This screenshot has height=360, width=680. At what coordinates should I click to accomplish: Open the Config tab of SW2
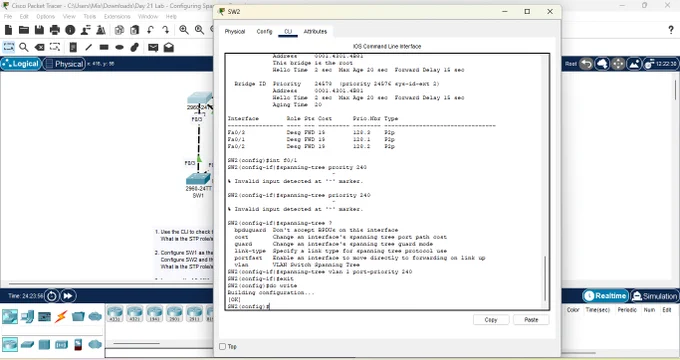(x=264, y=31)
